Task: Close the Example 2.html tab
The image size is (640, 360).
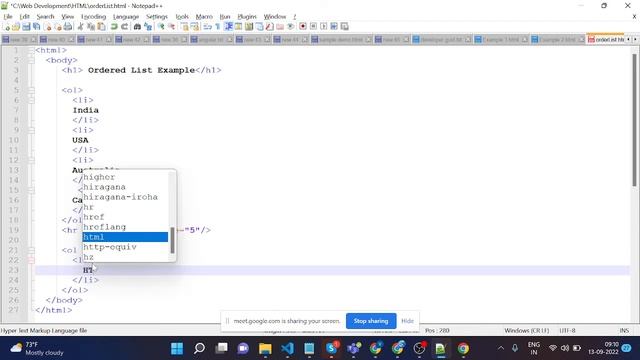Action: click(581, 40)
